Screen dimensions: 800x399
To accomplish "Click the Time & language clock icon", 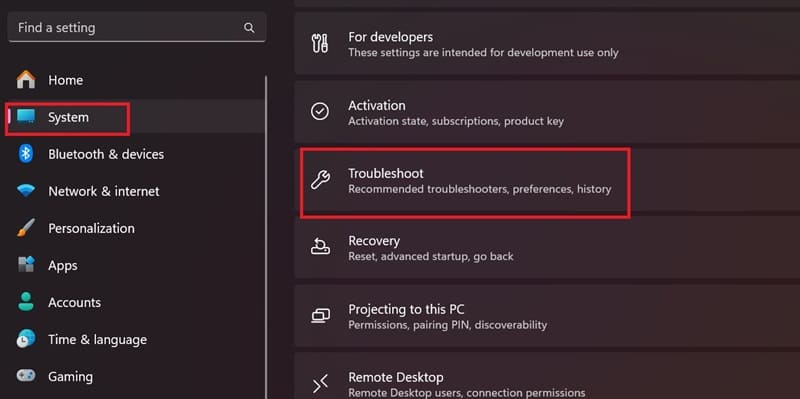I will (26, 339).
